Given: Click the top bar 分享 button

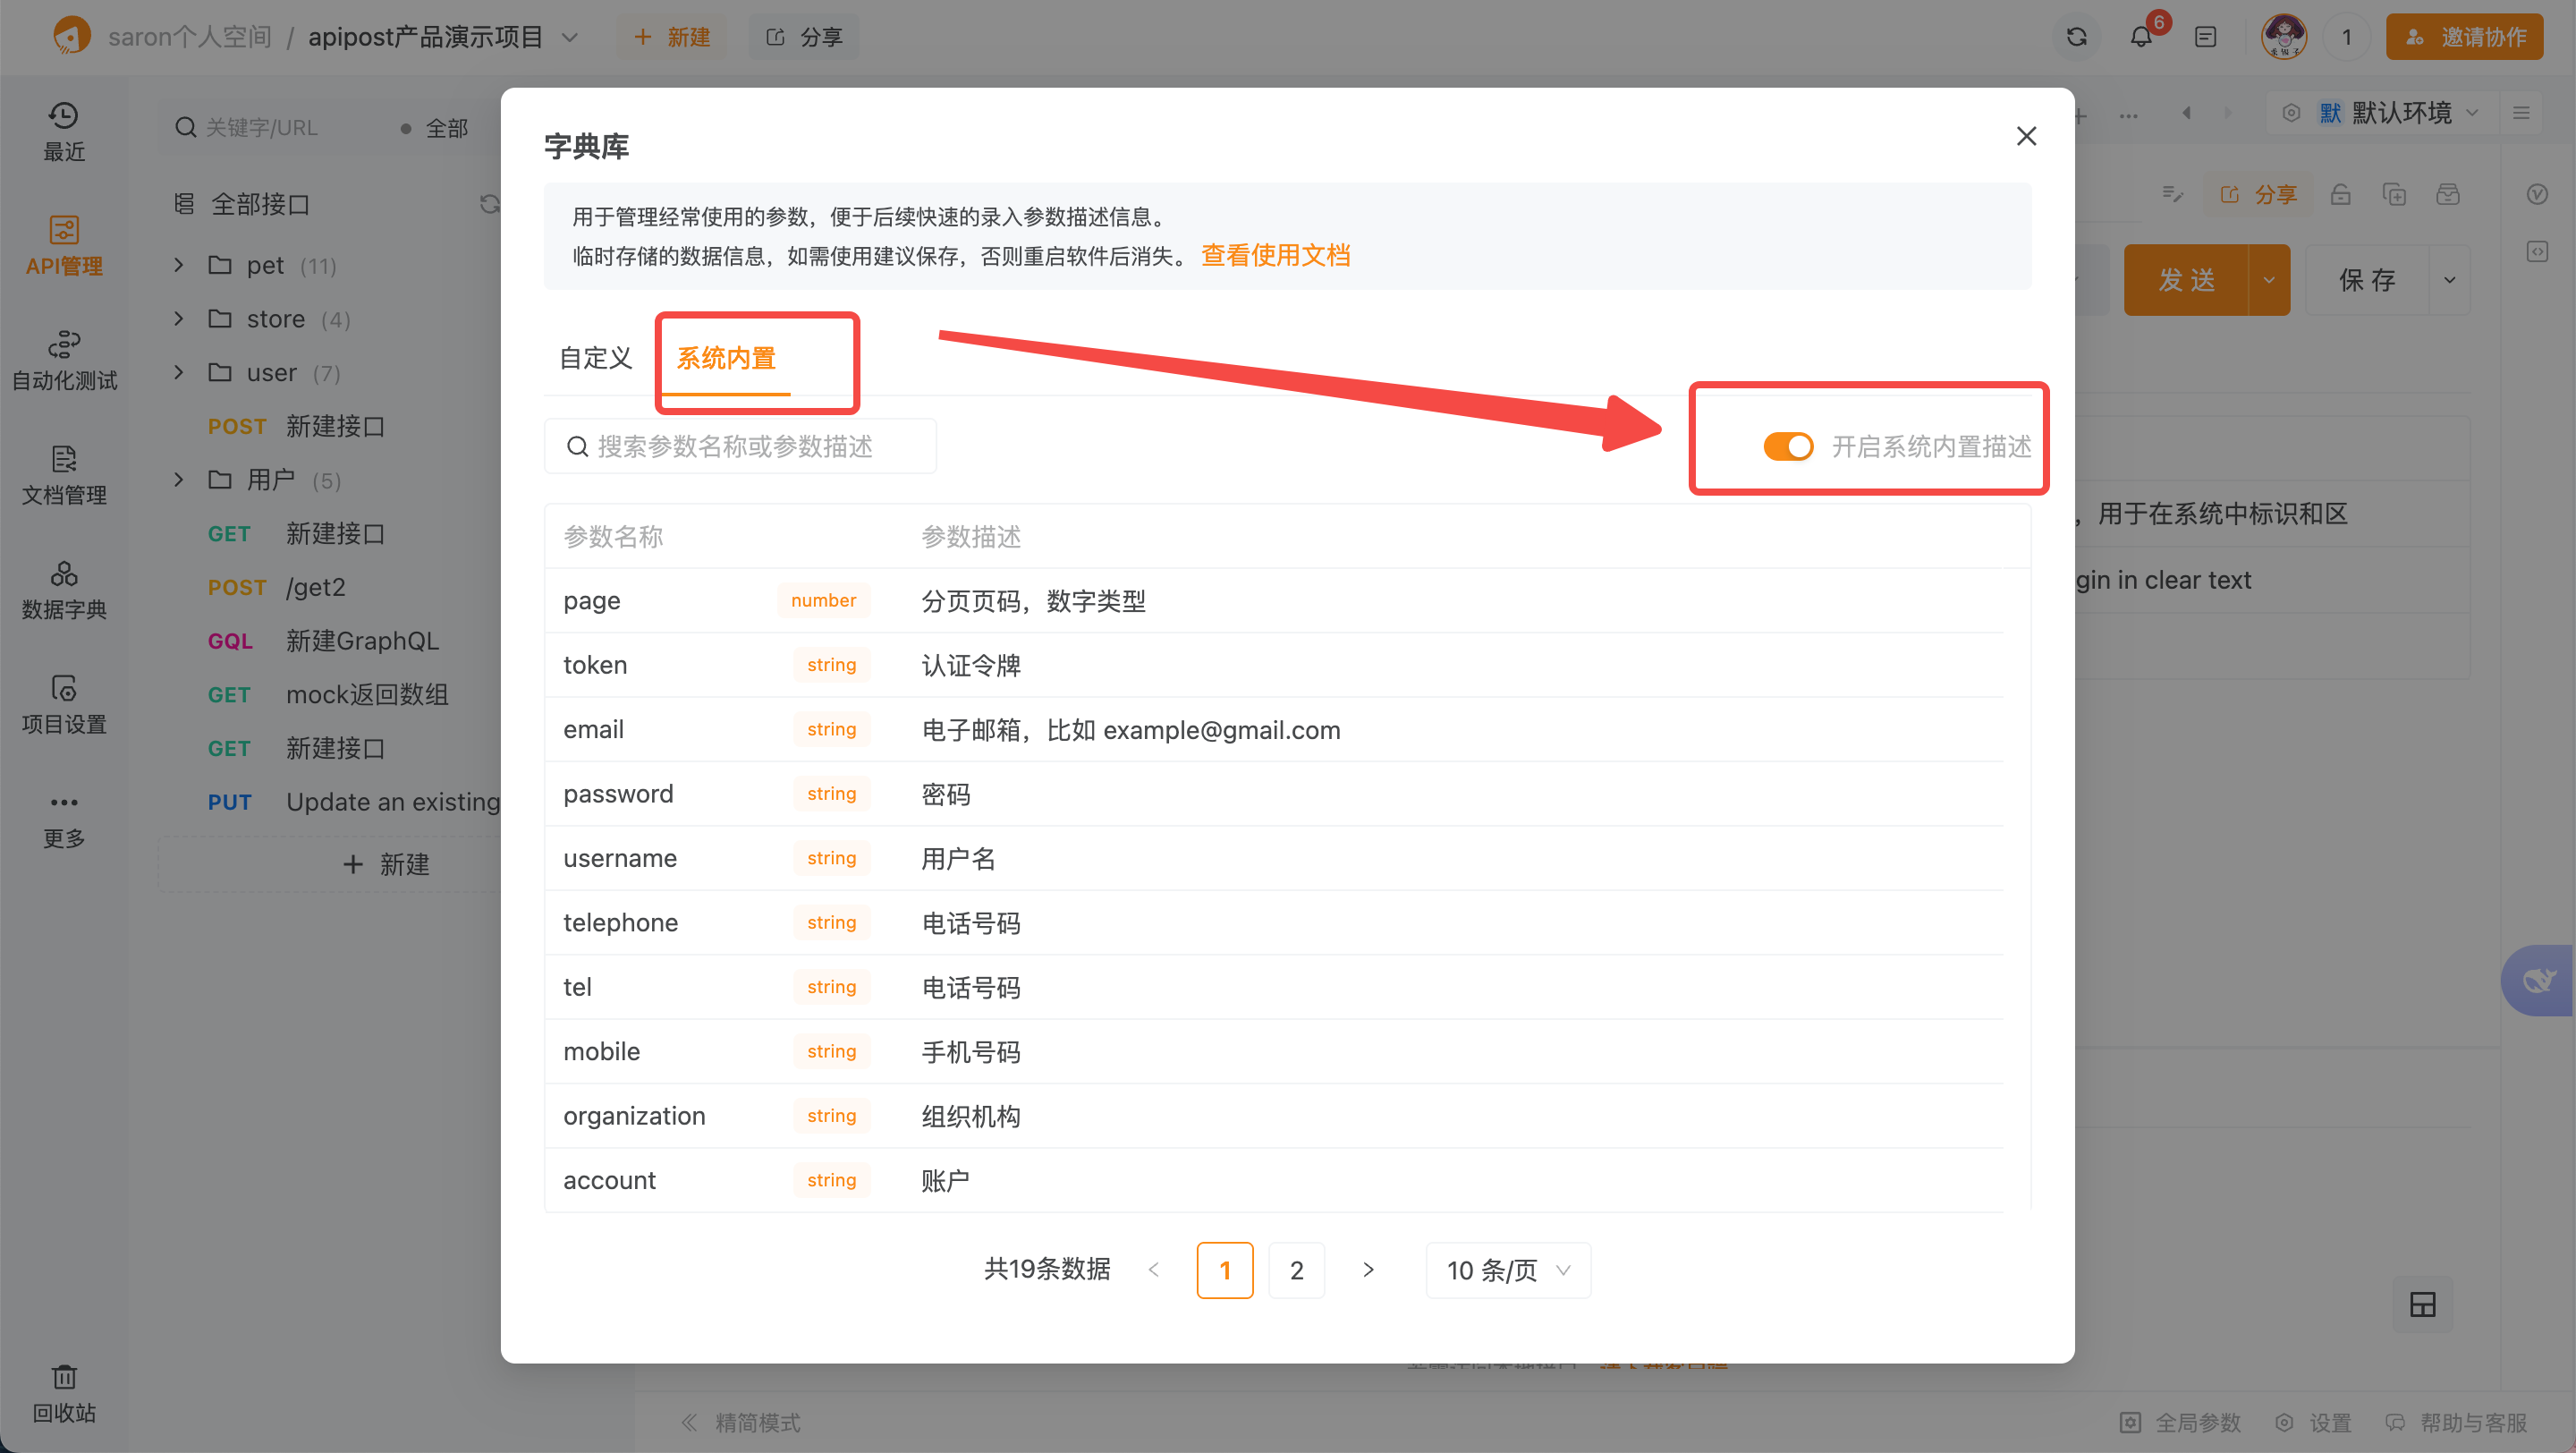Looking at the screenshot, I should tap(804, 37).
